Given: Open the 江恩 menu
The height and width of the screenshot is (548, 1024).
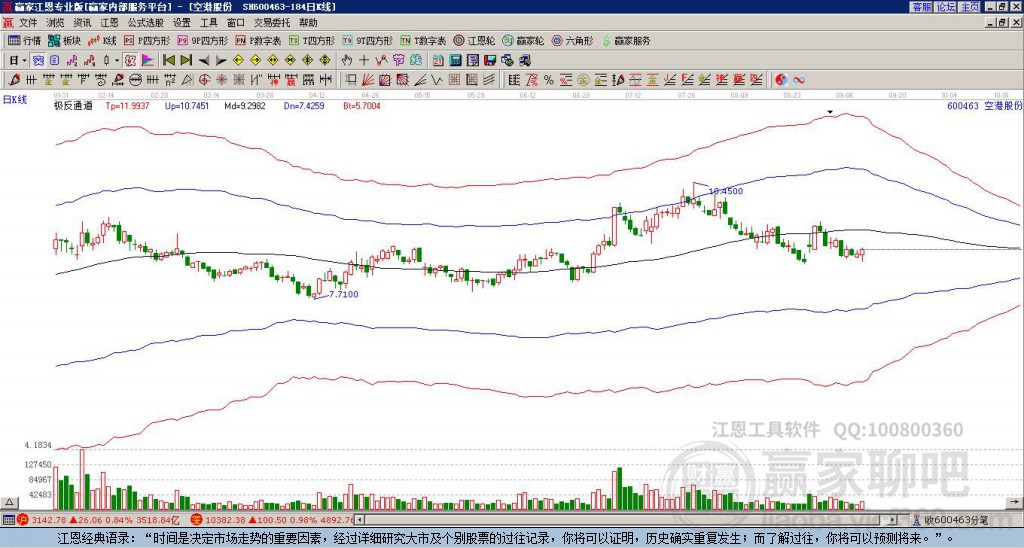Looking at the screenshot, I should (x=109, y=23).
